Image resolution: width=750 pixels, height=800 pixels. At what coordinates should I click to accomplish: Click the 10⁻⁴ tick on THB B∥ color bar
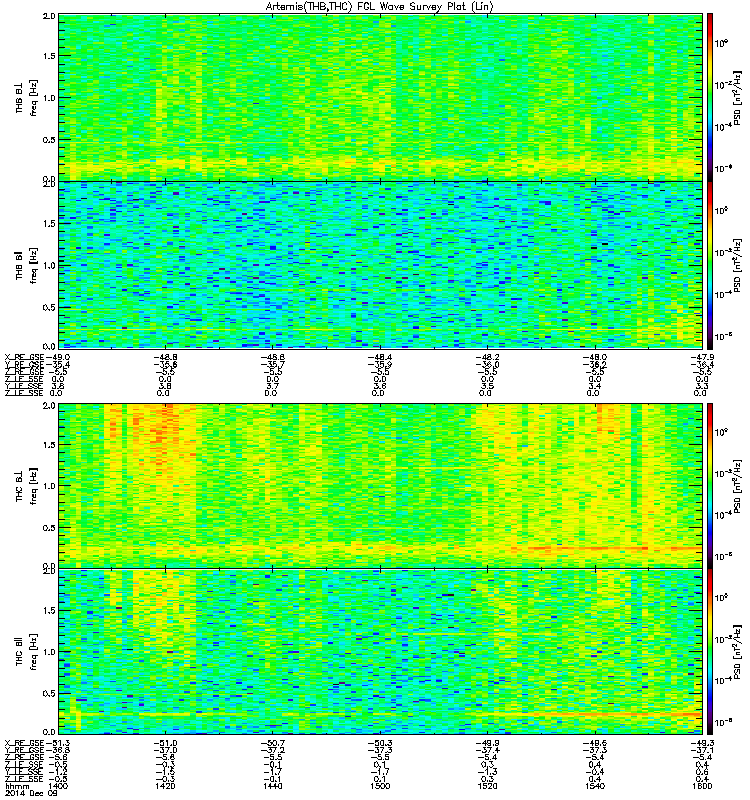(722, 294)
